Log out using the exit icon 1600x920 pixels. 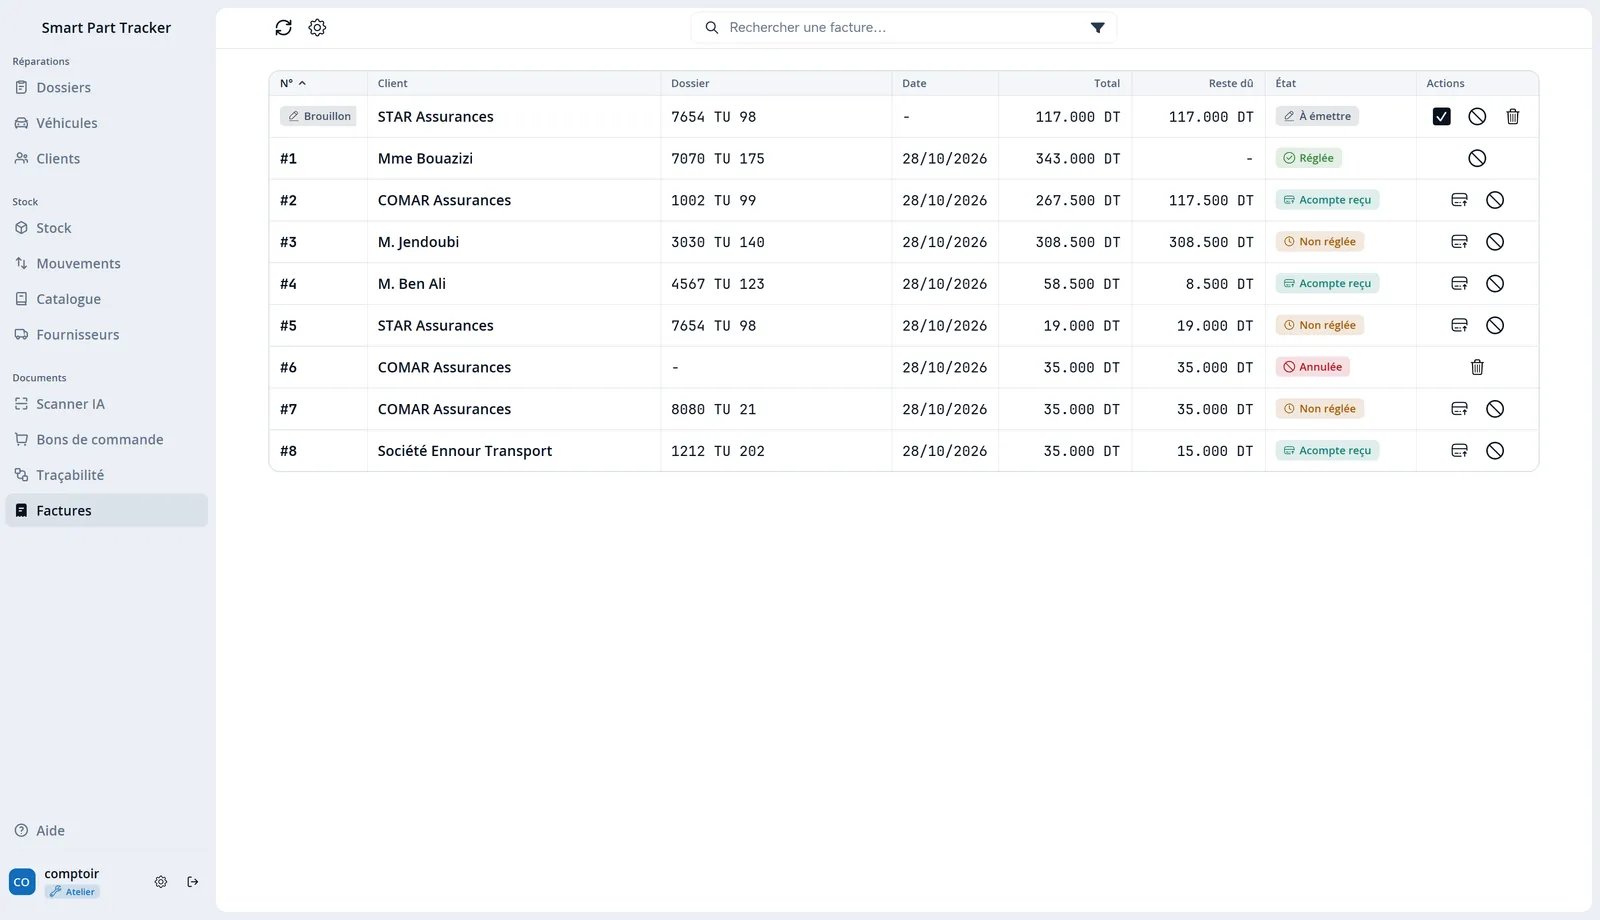193,882
